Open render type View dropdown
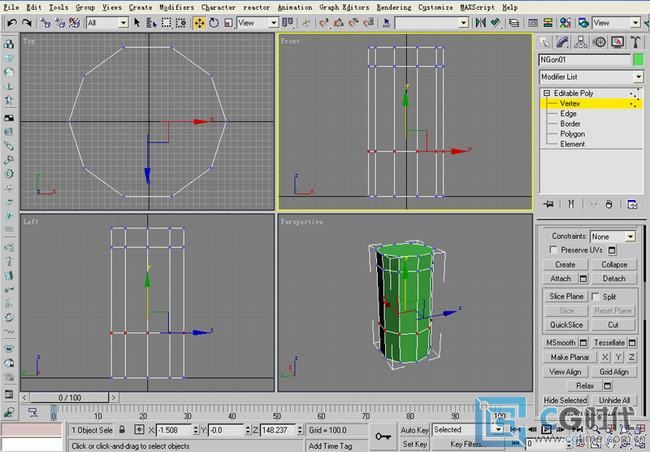This screenshot has height=452, width=650. 616,23
